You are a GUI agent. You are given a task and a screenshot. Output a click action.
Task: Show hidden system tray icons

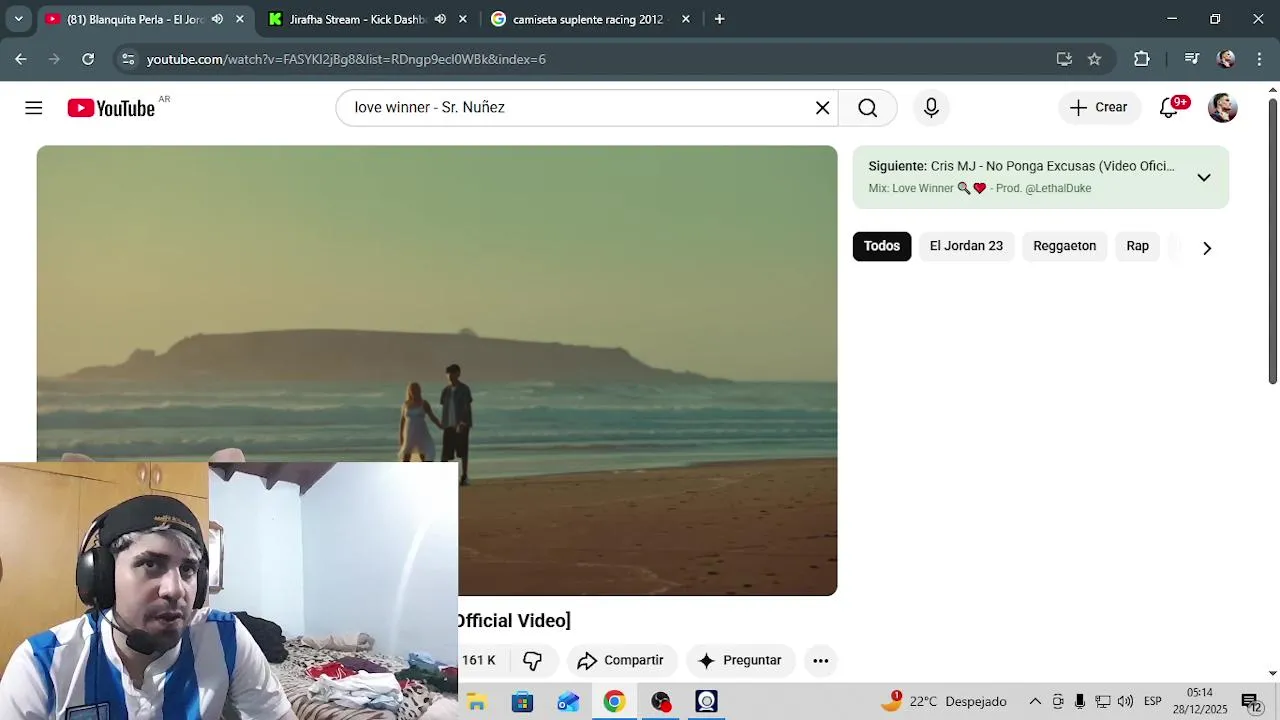pyautogui.click(x=1035, y=701)
